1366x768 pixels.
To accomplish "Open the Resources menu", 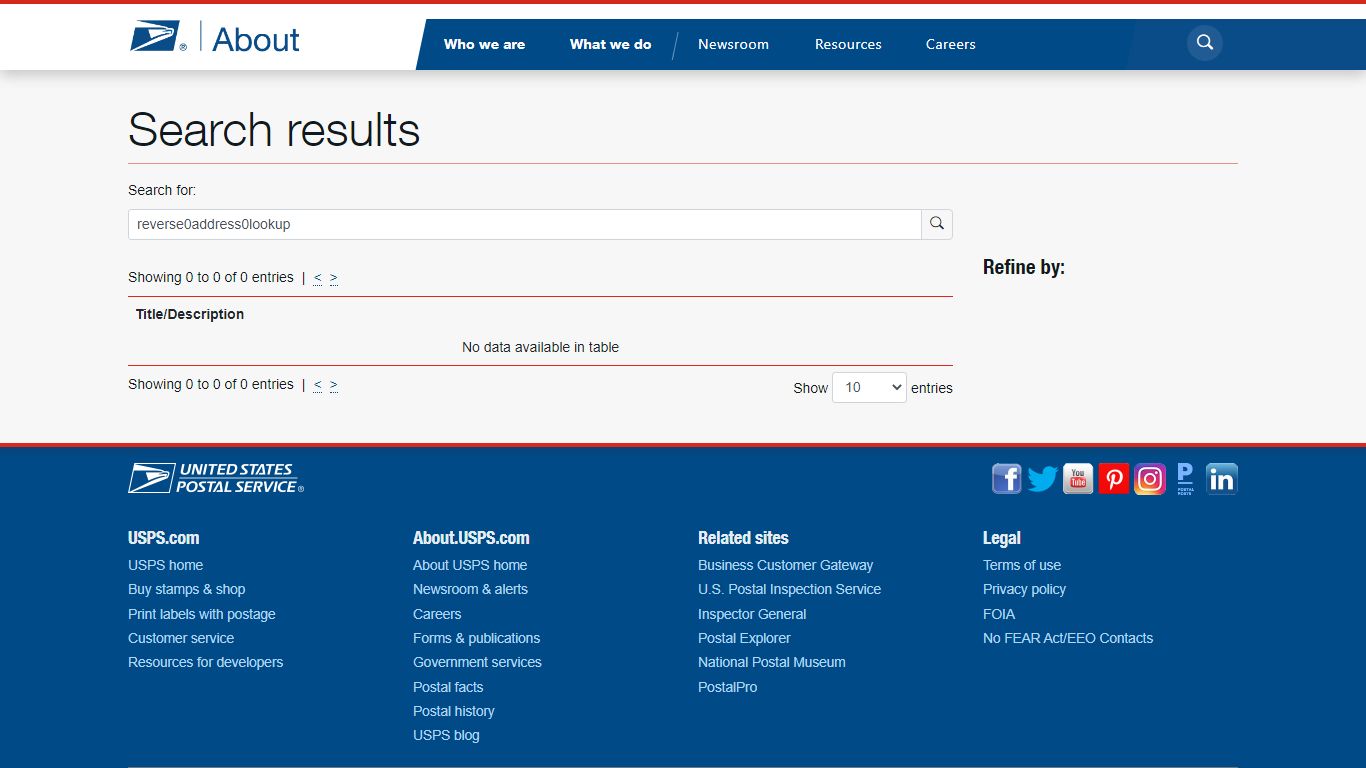I will pos(848,44).
